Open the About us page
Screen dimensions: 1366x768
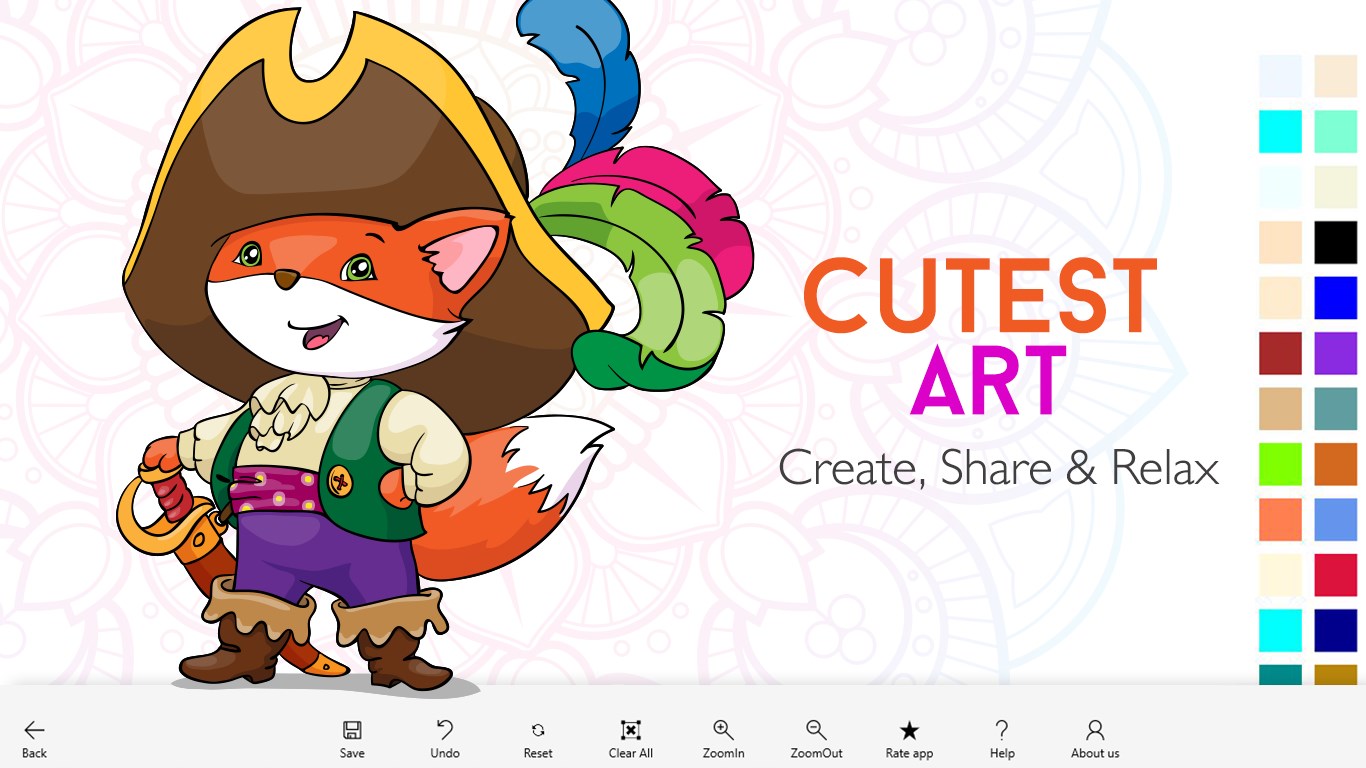1095,739
